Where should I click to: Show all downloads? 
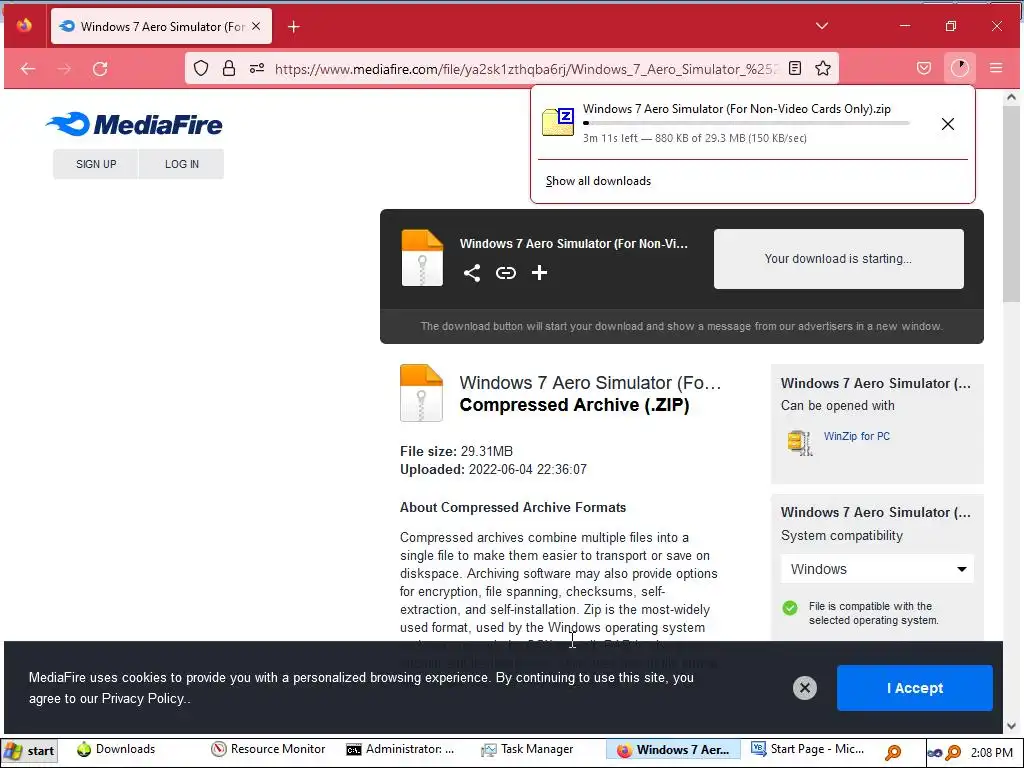(598, 181)
